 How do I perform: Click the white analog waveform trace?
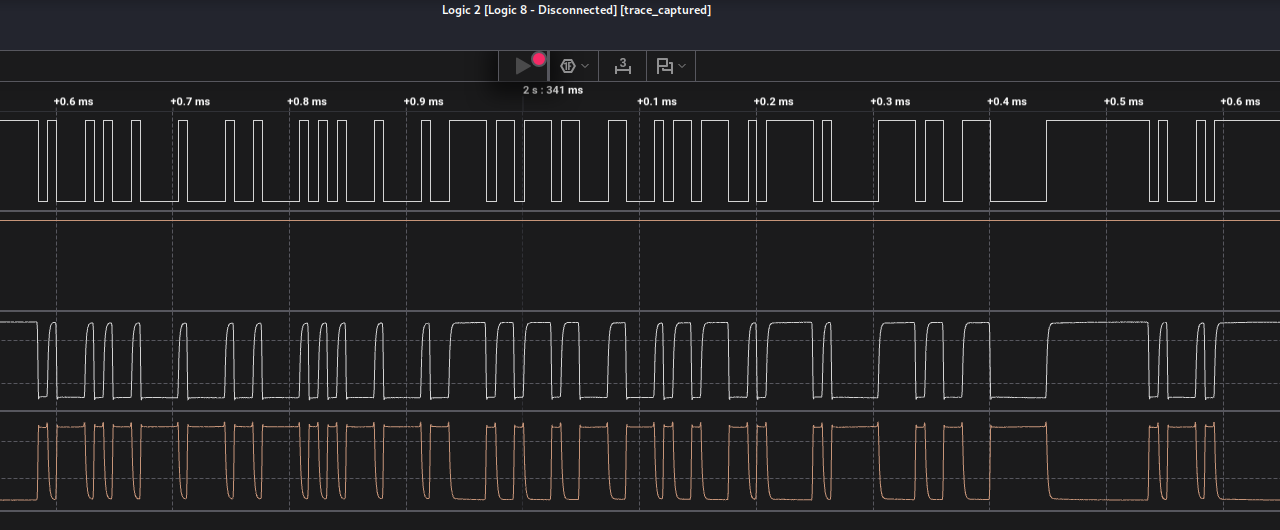click(x=640, y=360)
